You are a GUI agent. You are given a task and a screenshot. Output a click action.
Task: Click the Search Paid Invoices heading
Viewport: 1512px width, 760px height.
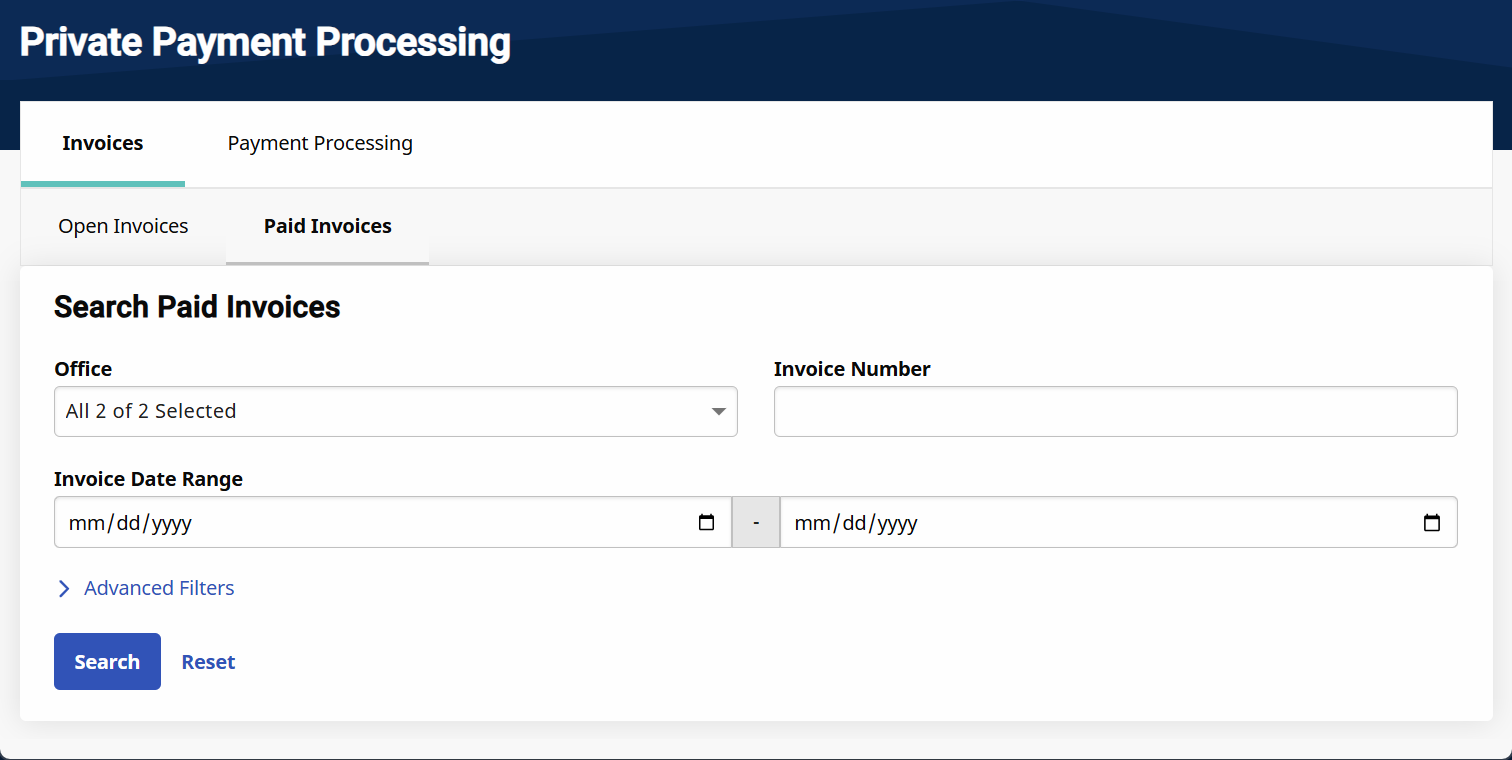pos(197,307)
